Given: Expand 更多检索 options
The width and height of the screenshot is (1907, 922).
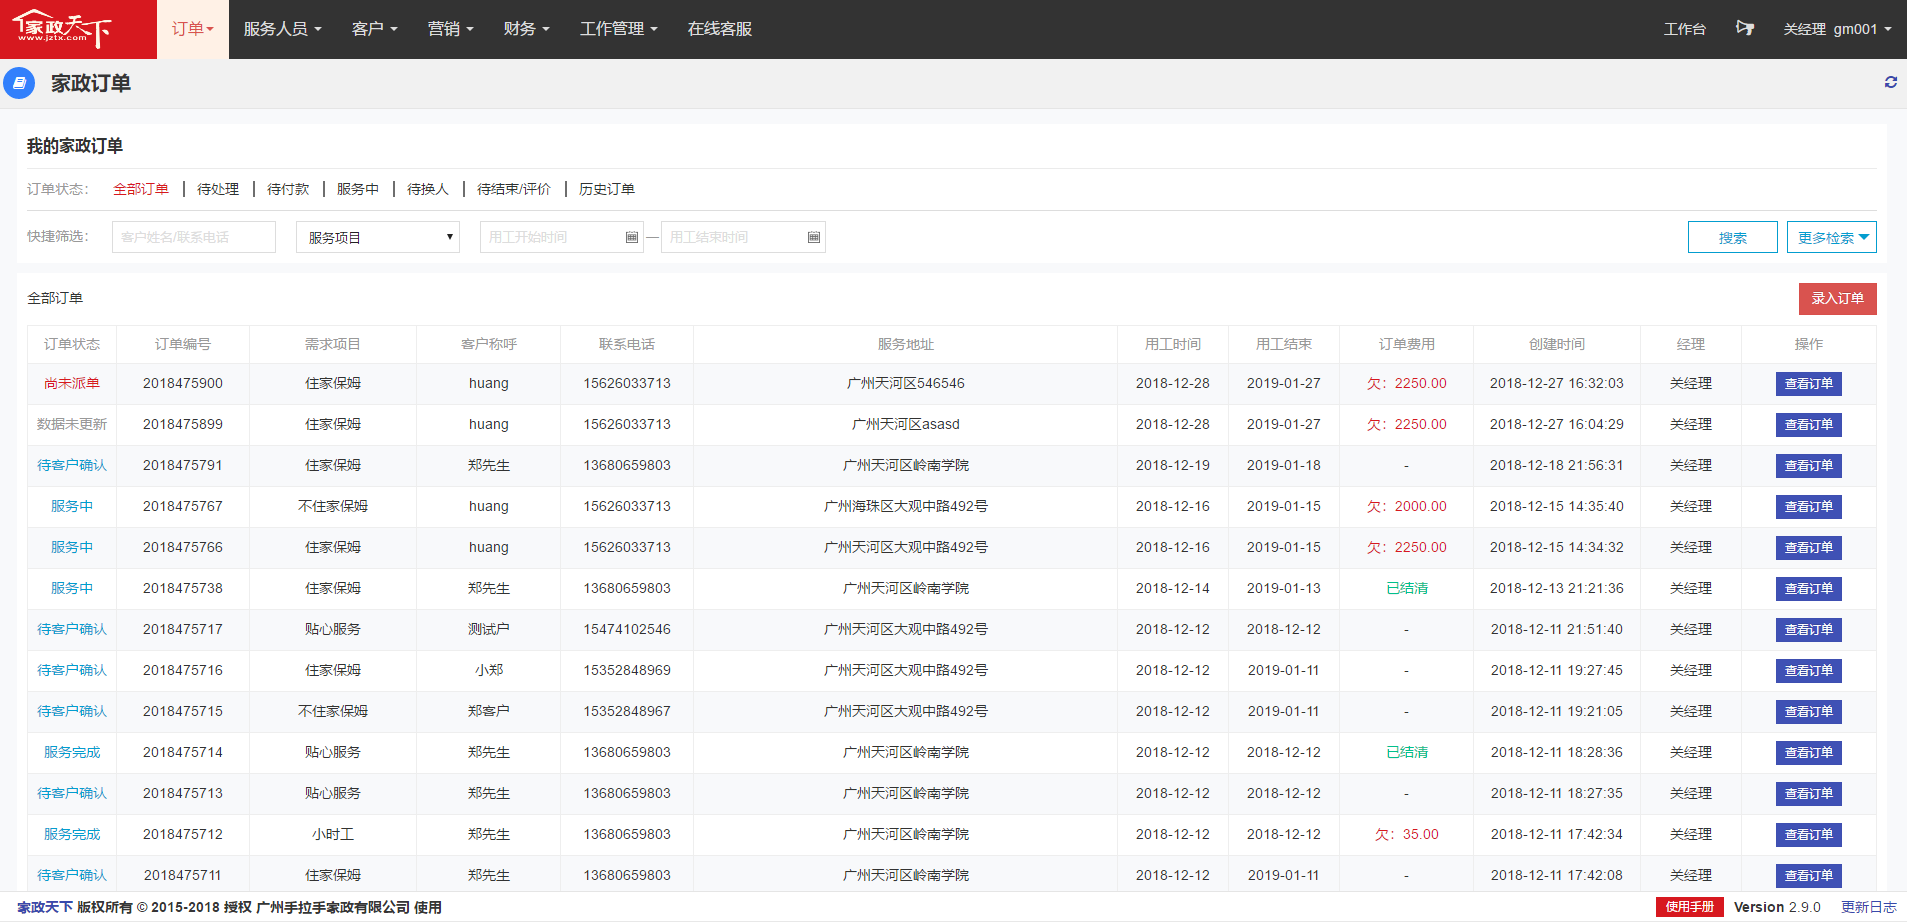Looking at the screenshot, I should (1832, 237).
